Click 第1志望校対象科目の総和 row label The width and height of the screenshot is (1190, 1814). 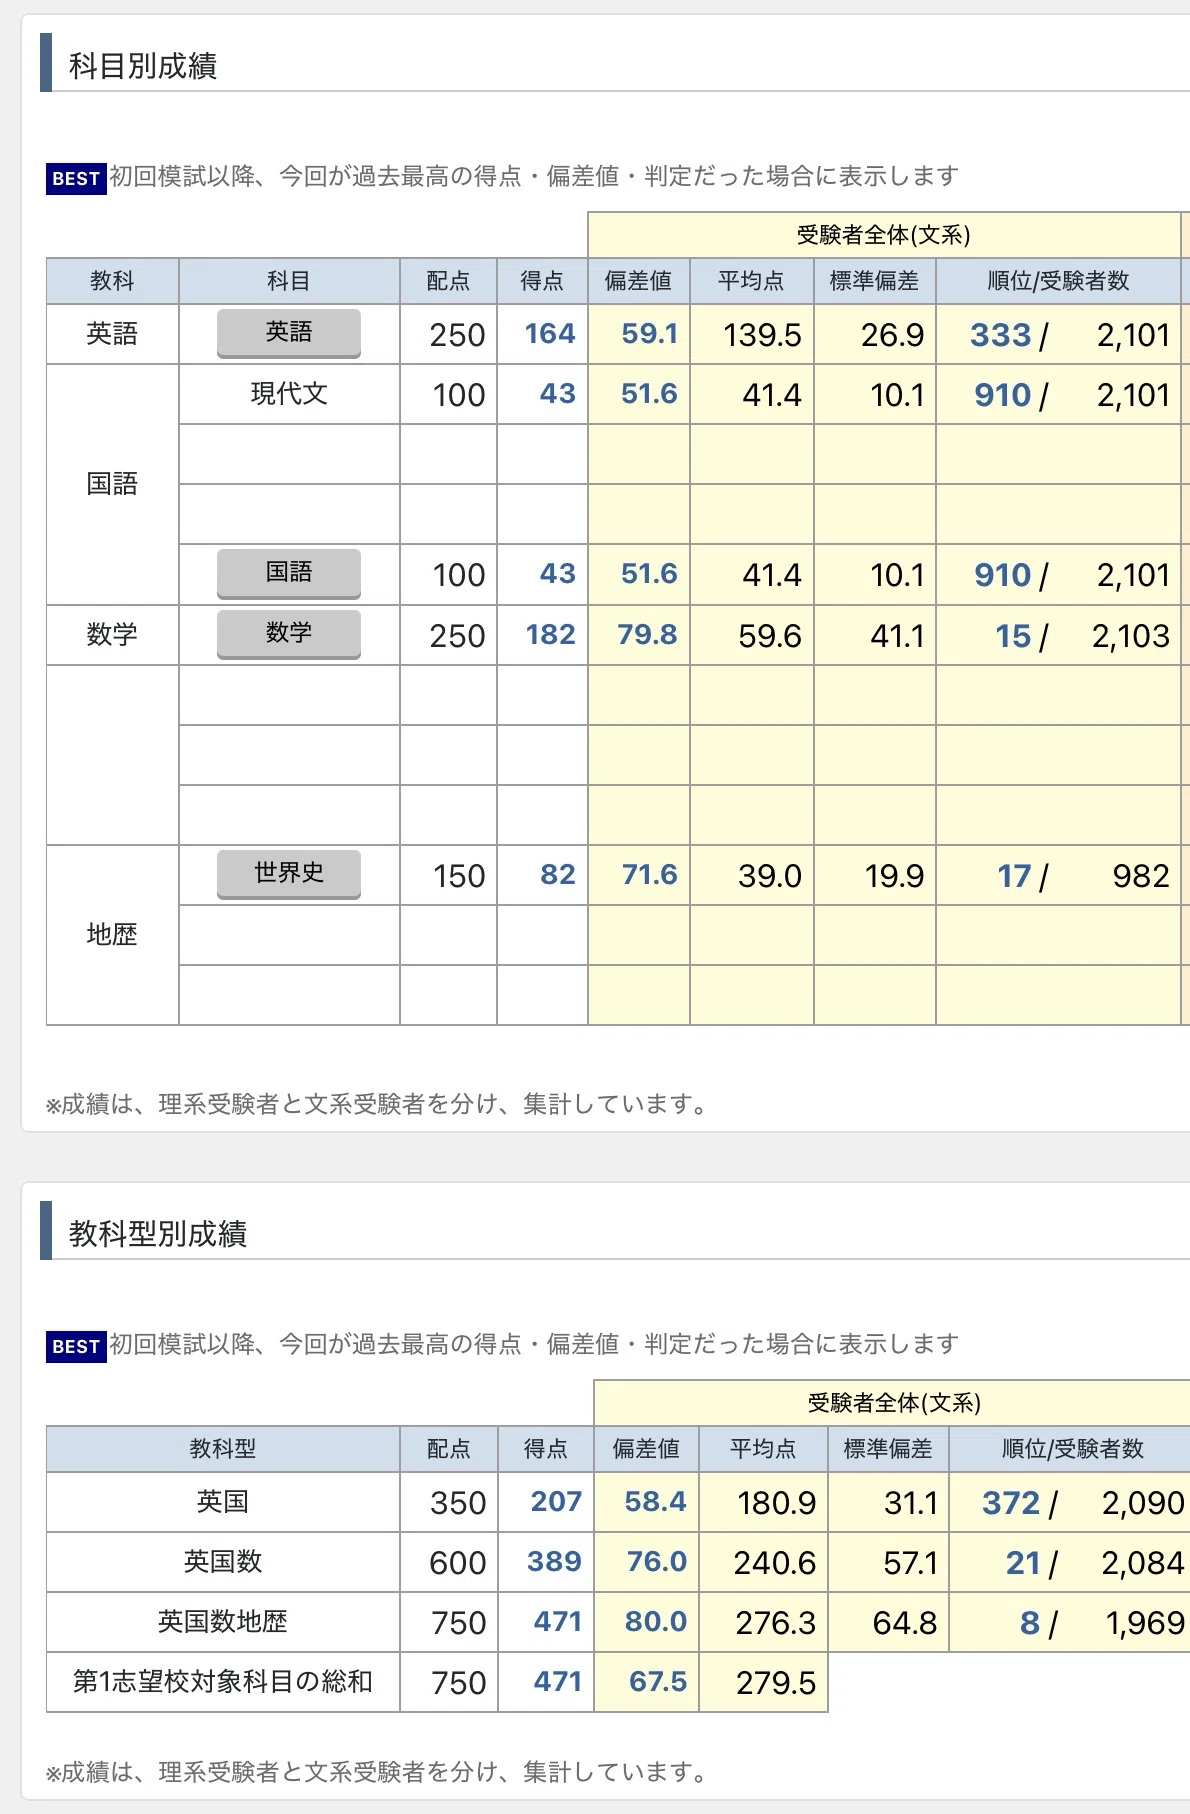[223, 1682]
